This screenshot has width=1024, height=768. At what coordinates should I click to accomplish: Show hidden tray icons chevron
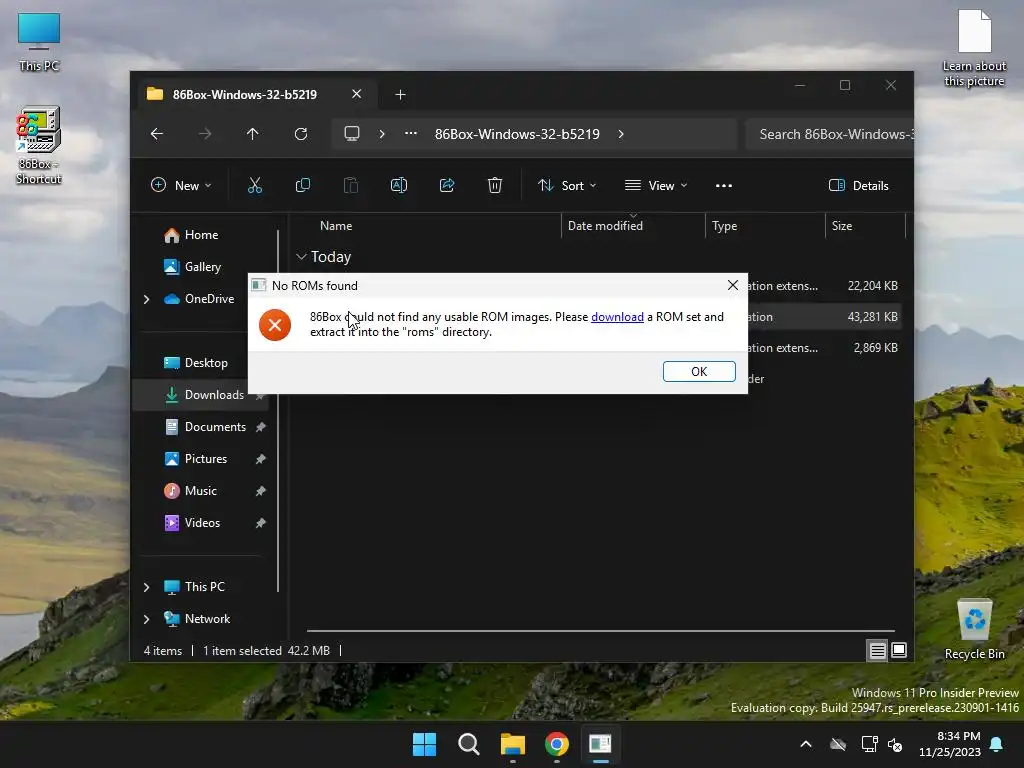coord(806,744)
